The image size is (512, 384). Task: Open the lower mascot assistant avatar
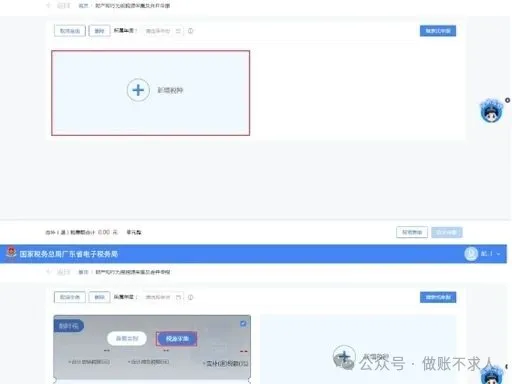492,375
